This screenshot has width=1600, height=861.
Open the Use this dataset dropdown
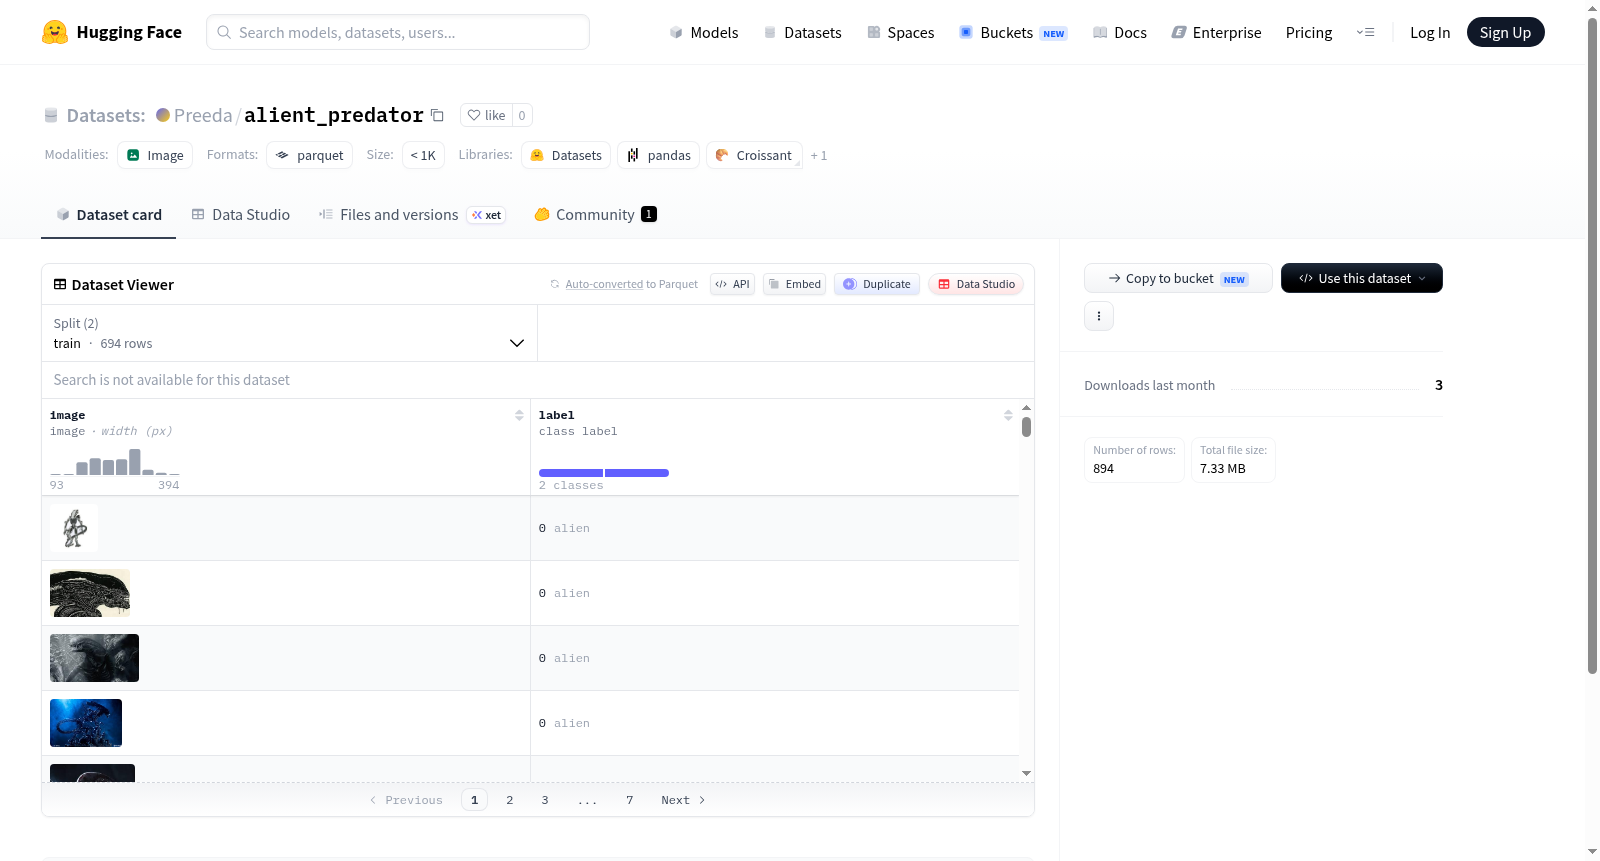coord(1362,278)
